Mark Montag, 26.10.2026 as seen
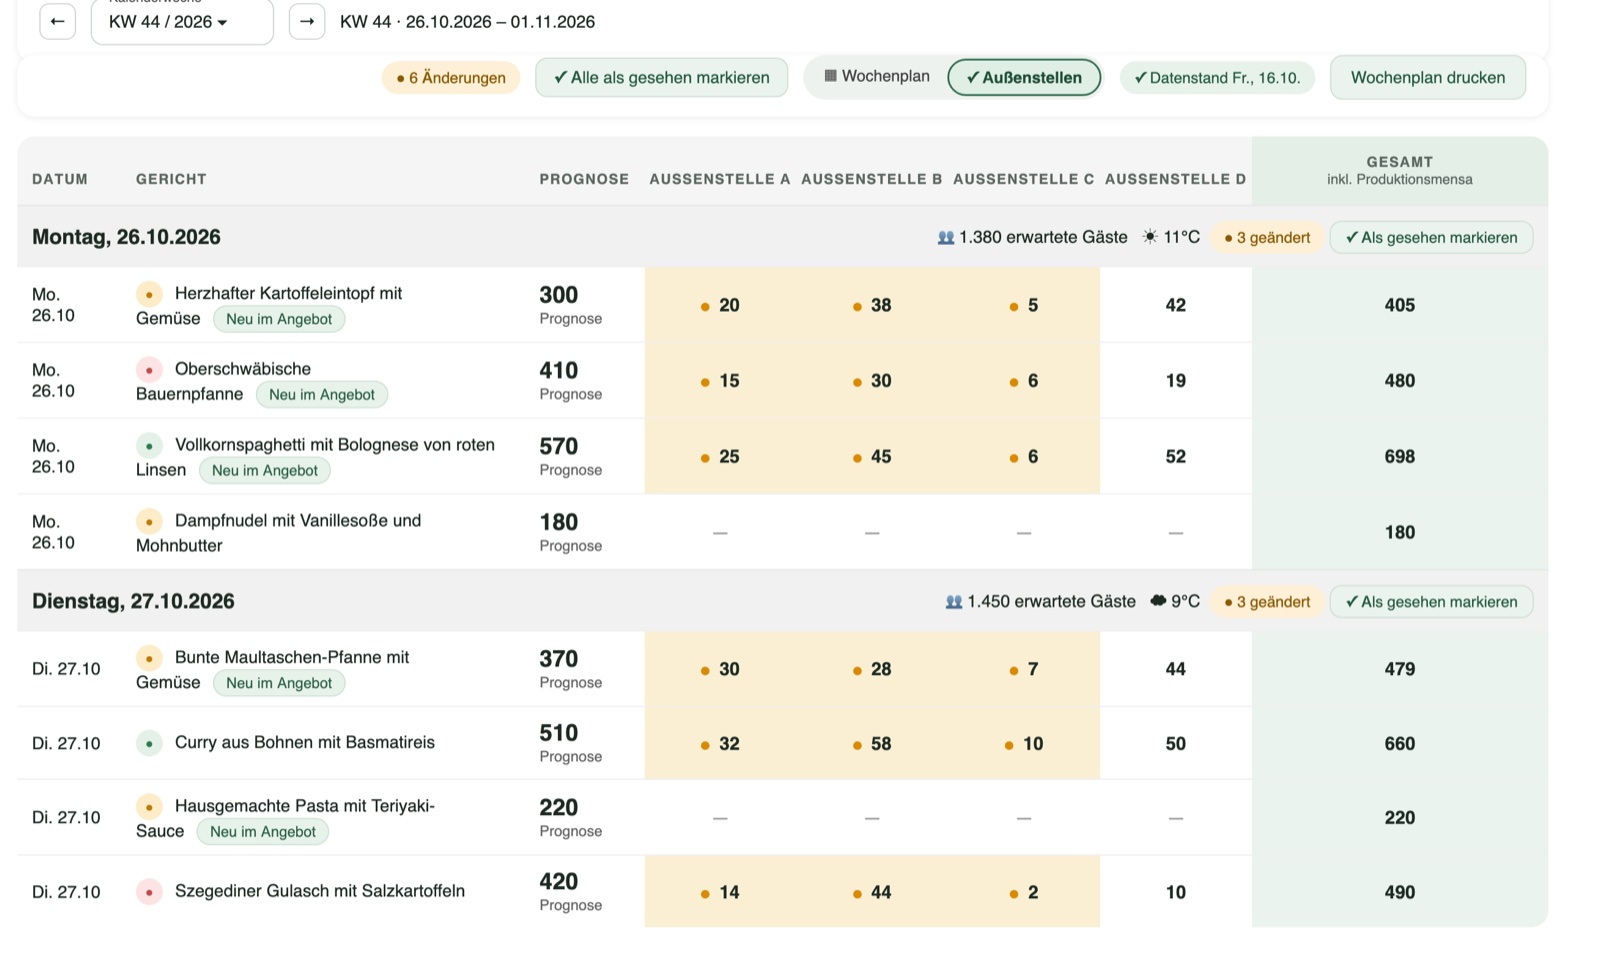 point(1431,238)
